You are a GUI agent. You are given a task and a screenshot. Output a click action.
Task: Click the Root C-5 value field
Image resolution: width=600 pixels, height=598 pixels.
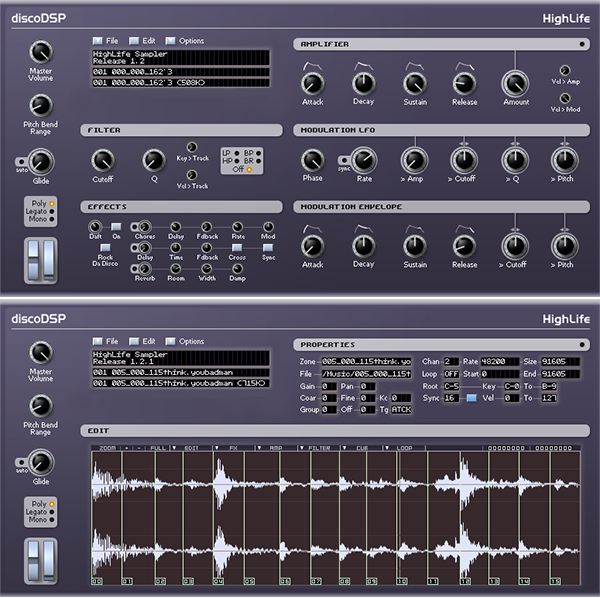point(451,386)
